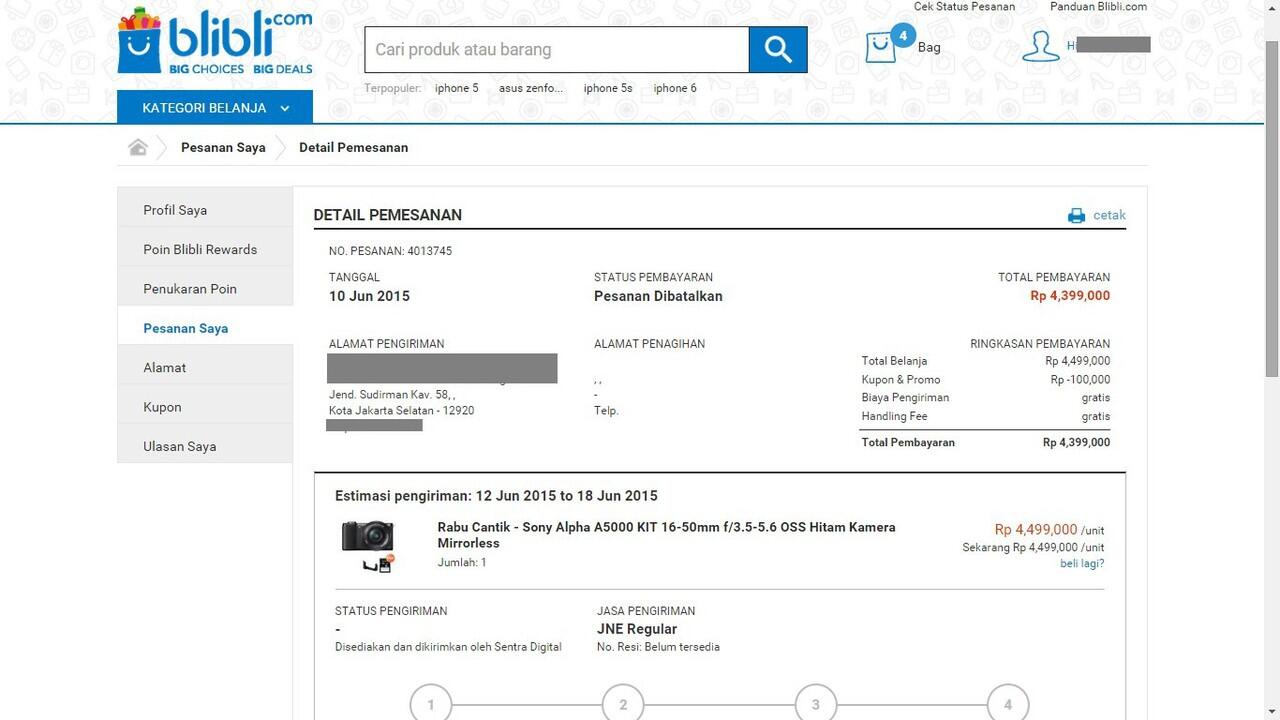The height and width of the screenshot is (720, 1280).
Task: Click Cek Status Pesanan link
Action: (964, 7)
